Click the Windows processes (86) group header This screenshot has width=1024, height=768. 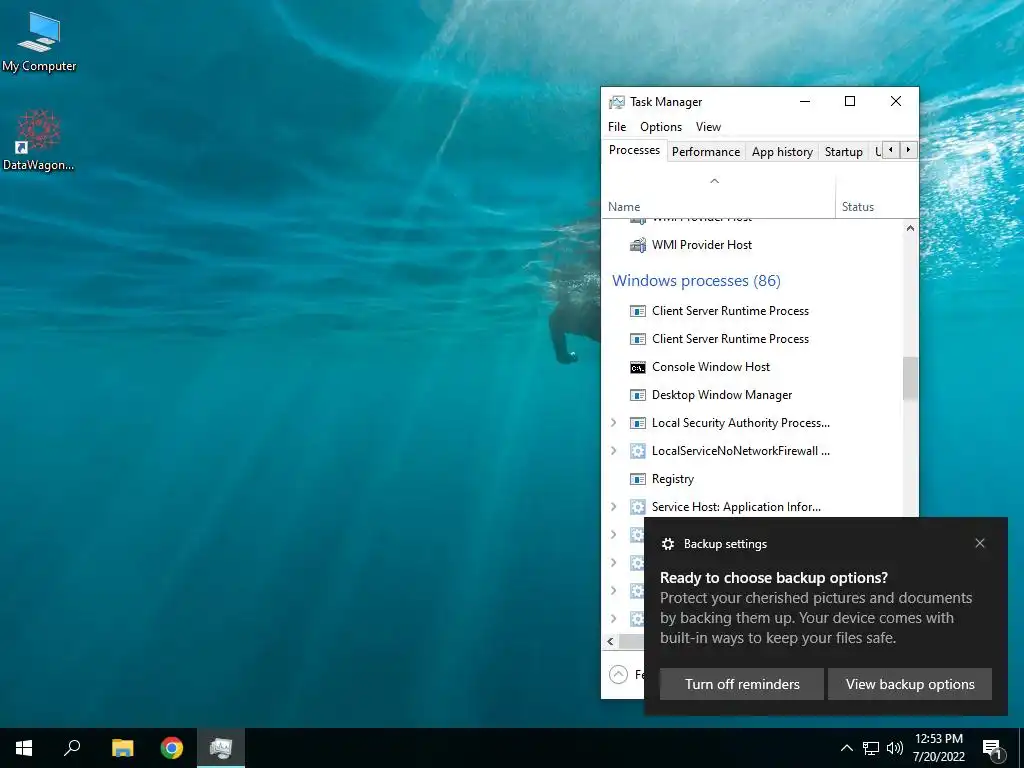pyautogui.click(x=696, y=281)
